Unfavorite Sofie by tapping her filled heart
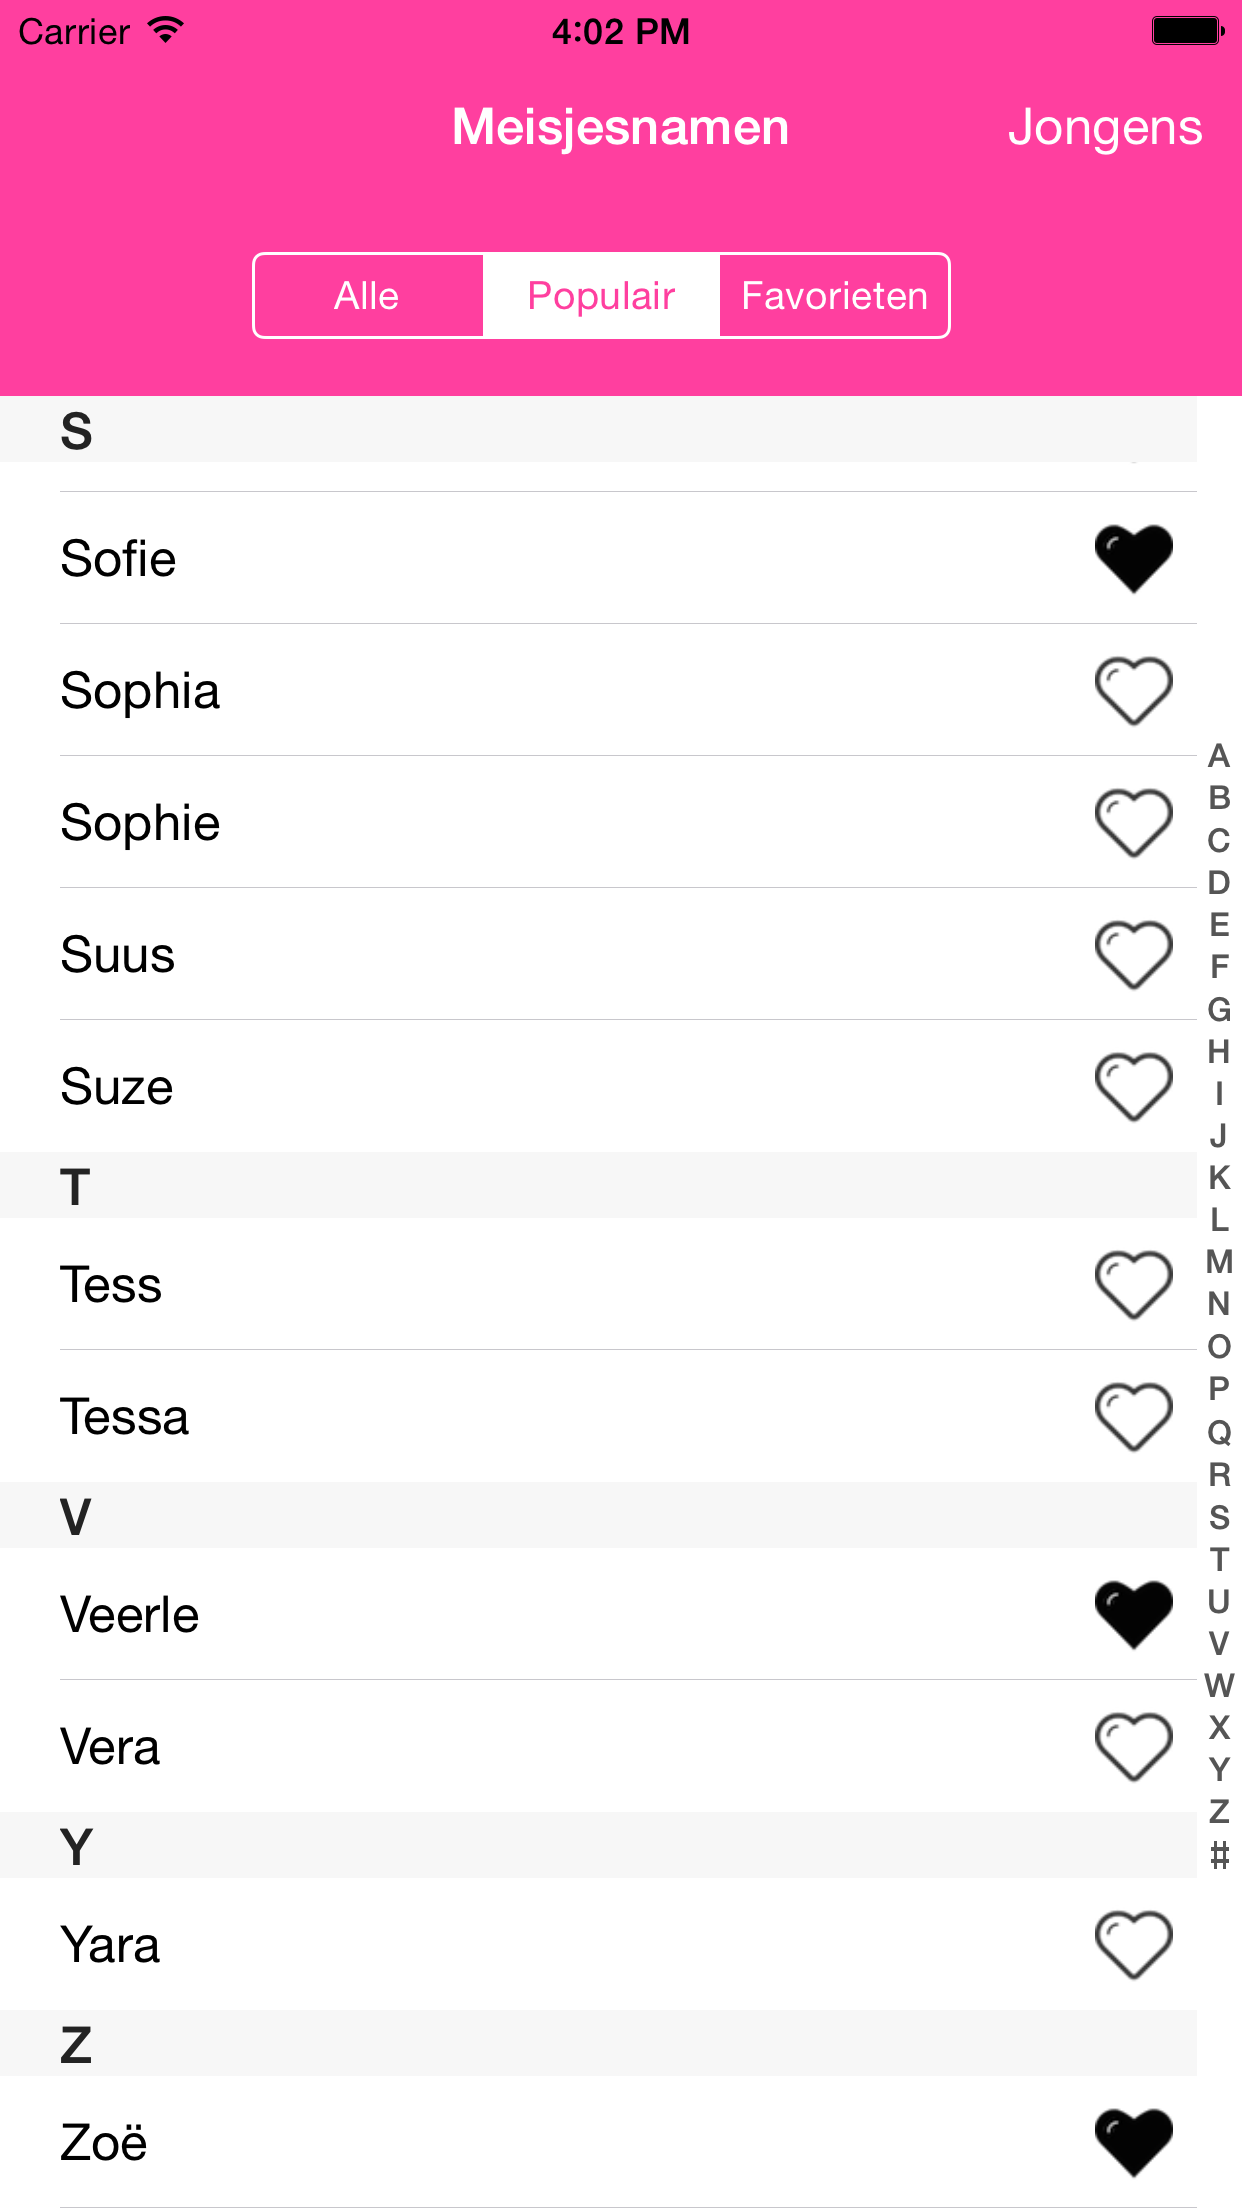This screenshot has height=2208, width=1242. click(1133, 558)
